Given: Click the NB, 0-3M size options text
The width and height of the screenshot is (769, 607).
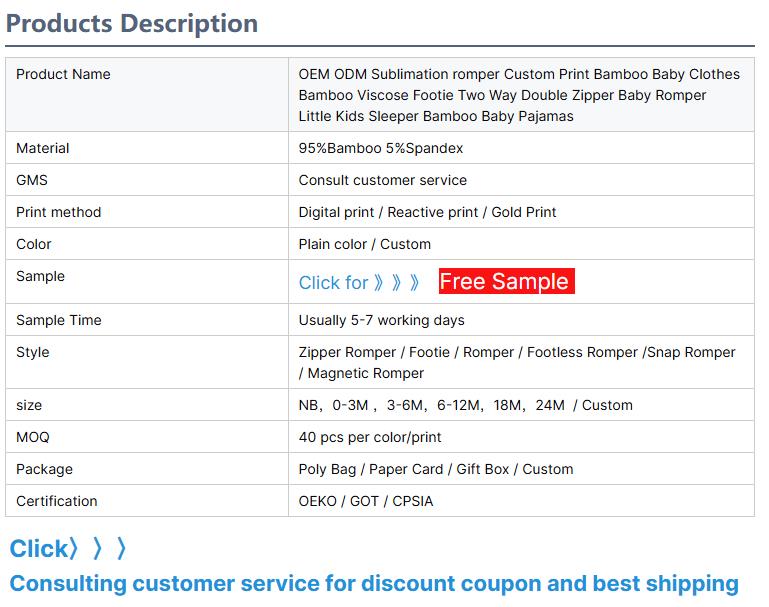Looking at the screenshot, I should (465, 405).
